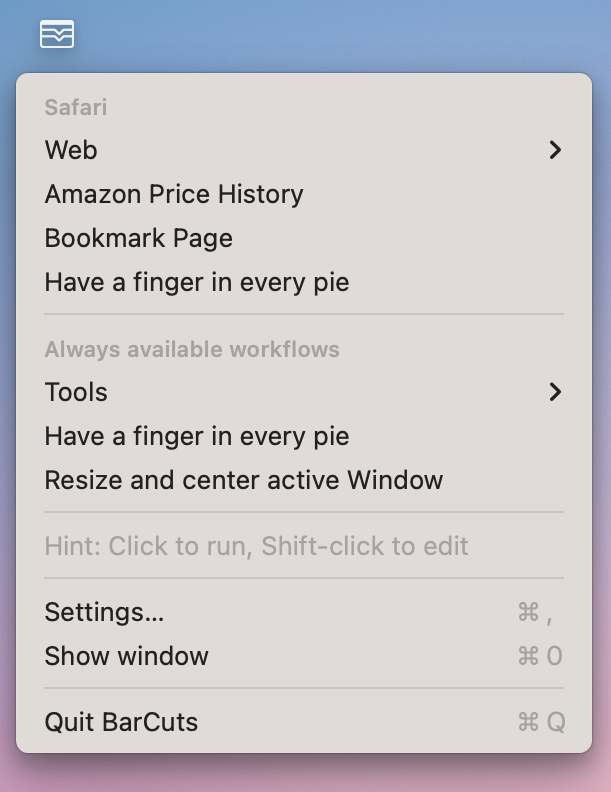Select the always-available 'Have a finger in every pie'
Screen dimensions: 611x792
(x=304, y=436)
